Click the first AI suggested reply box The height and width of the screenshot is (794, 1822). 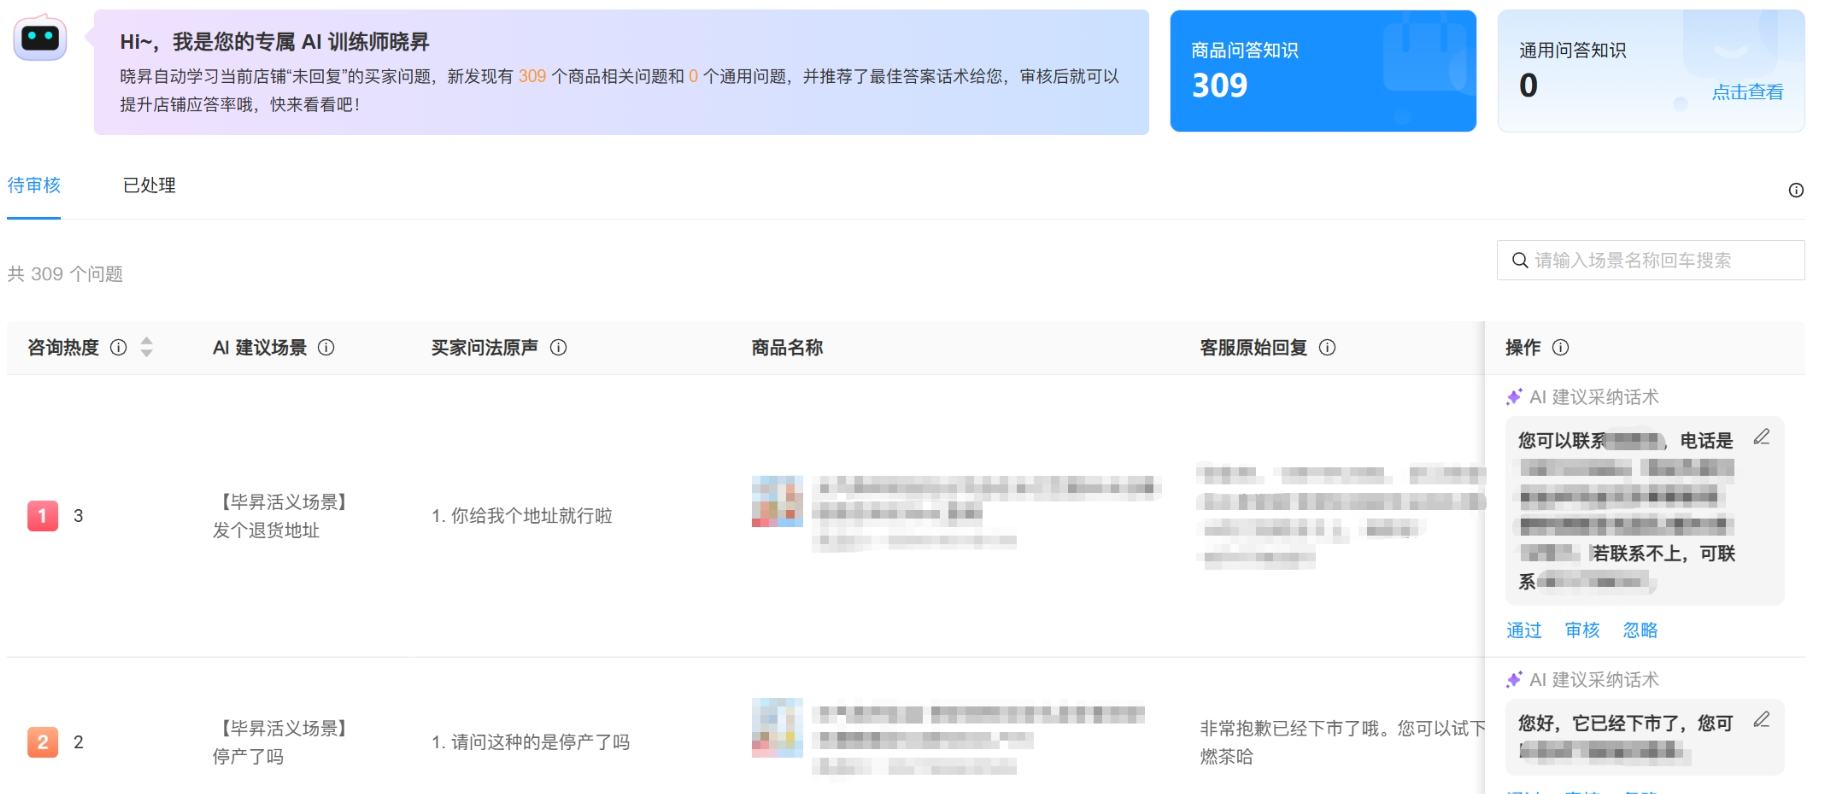coord(1644,511)
